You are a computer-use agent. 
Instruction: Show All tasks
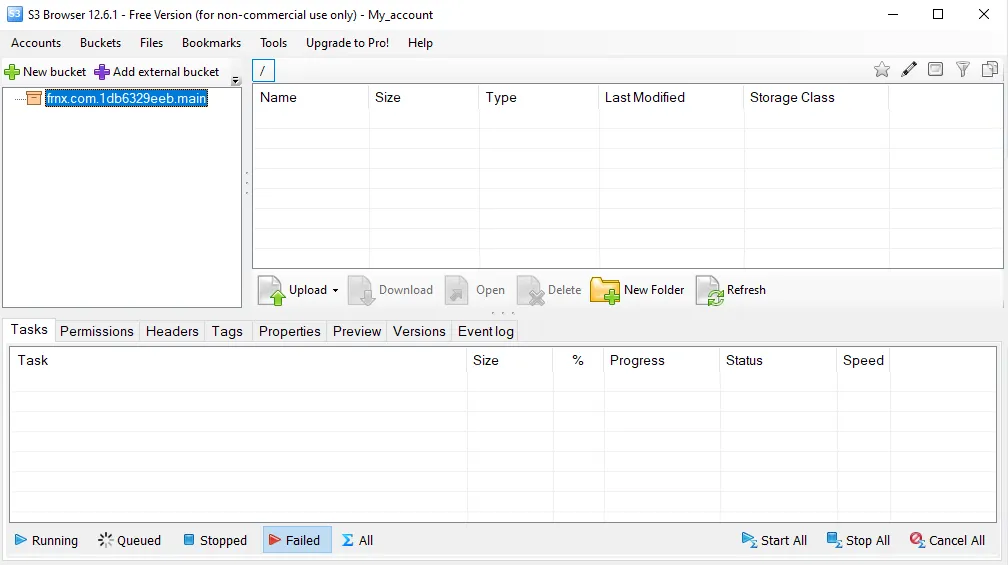(x=357, y=541)
